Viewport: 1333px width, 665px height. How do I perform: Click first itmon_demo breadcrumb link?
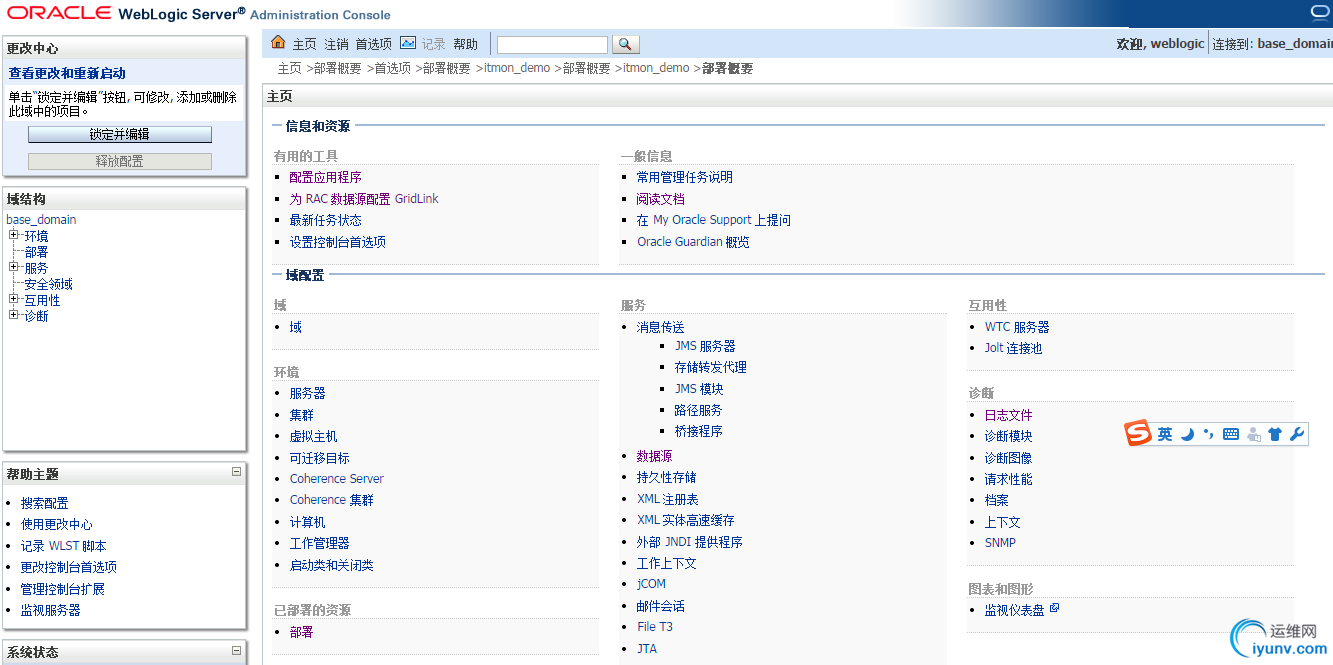coord(517,68)
